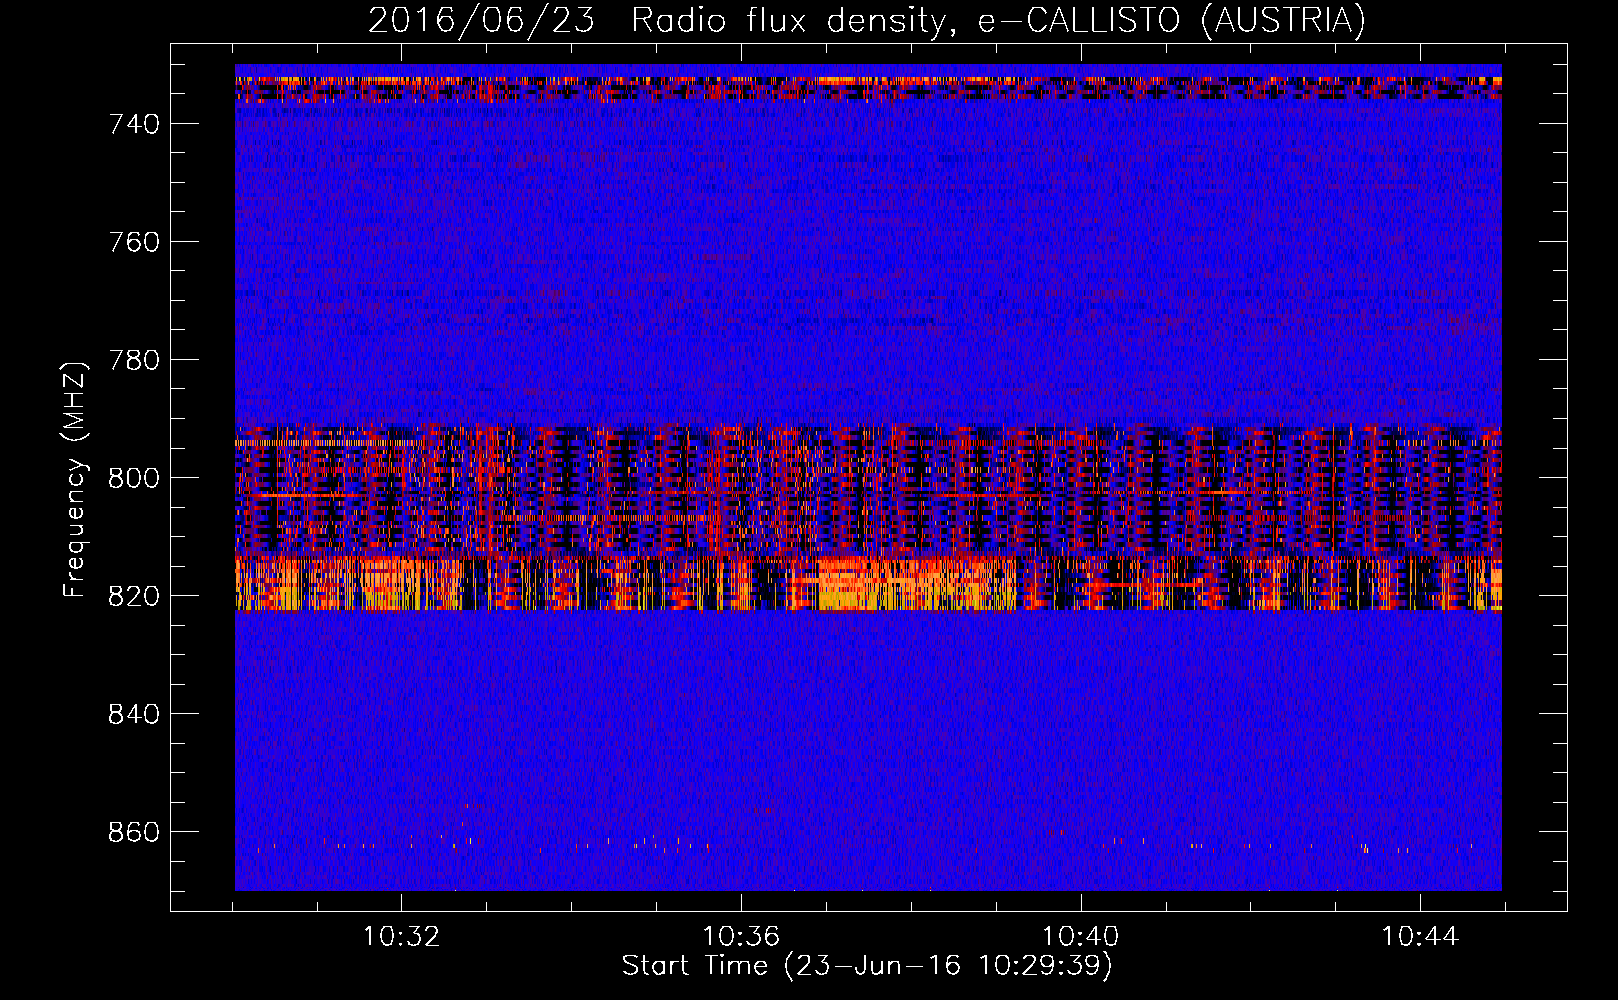The image size is (1618, 1000).
Task: Click the 10:36 time tick label
Action: tap(741, 937)
